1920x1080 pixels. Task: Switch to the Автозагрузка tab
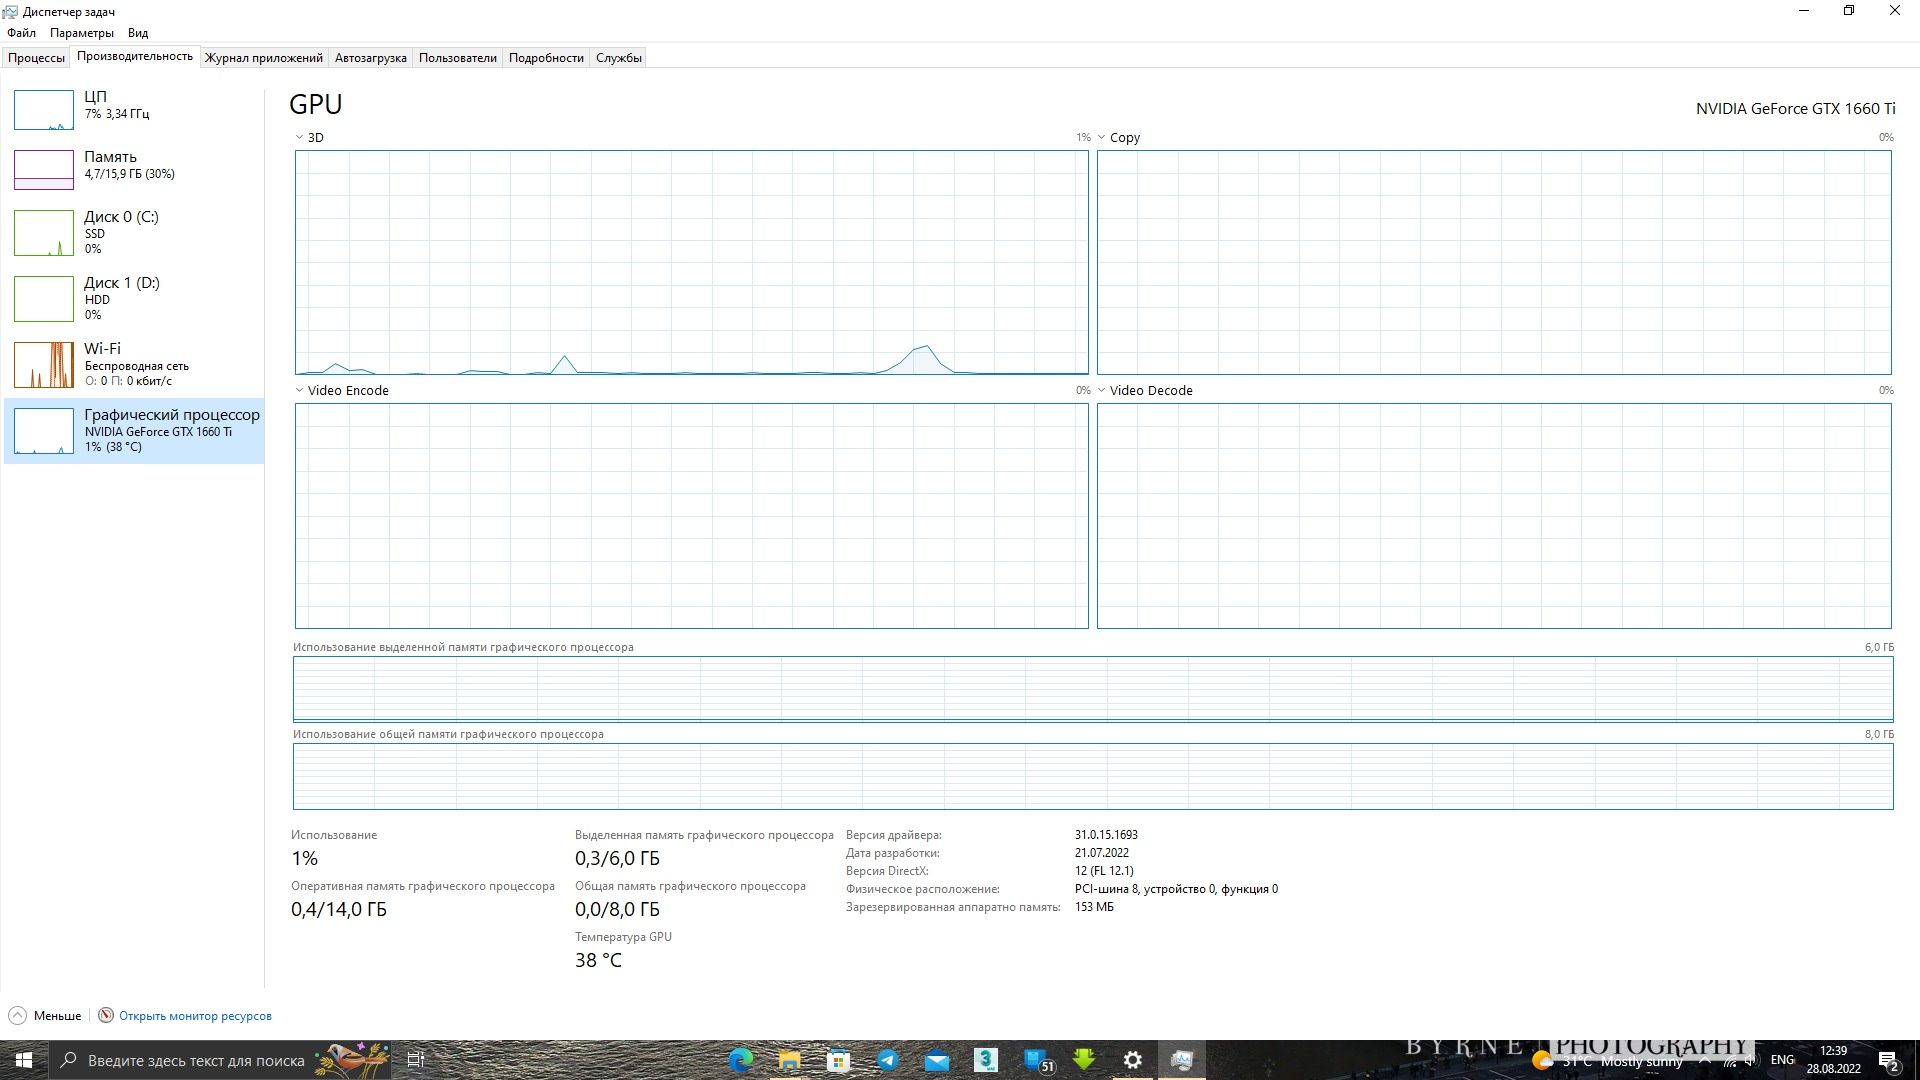371,58
